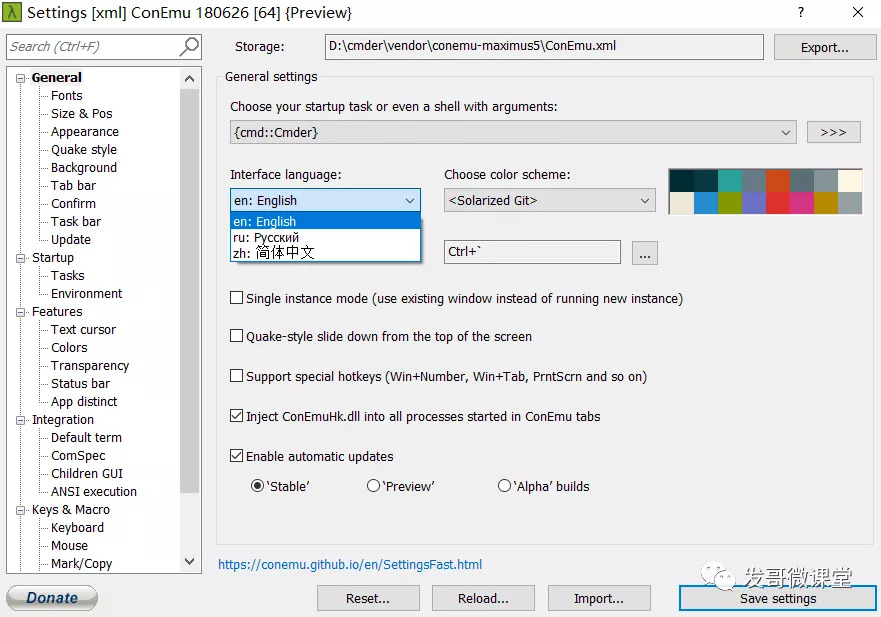Image resolution: width=881 pixels, height=617 pixels.
Task: Click the search magnifier icon
Action: point(189,47)
